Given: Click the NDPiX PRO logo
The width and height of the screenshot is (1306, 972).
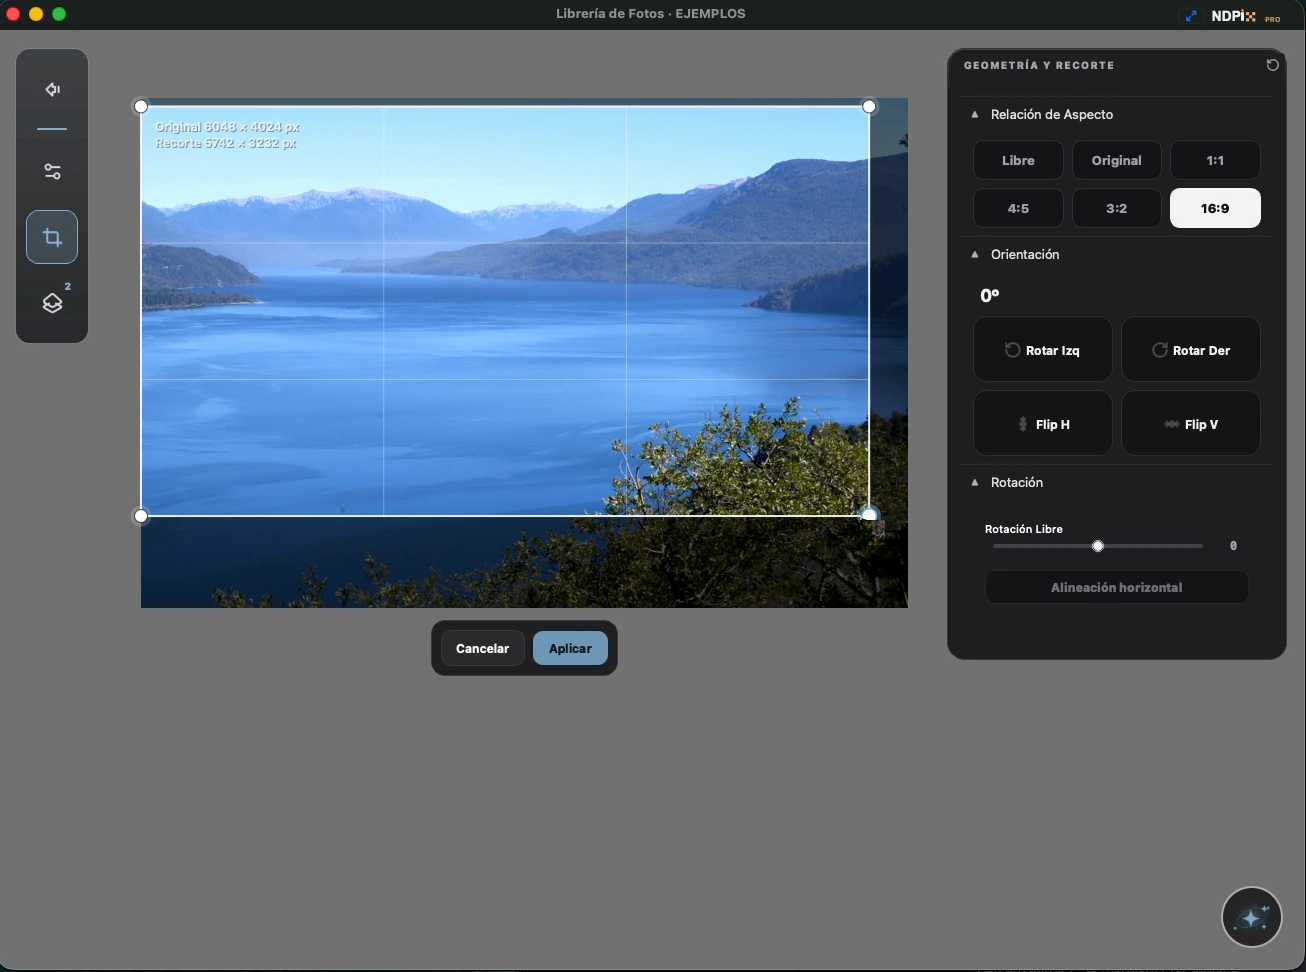Looking at the screenshot, I should click(1246, 16).
